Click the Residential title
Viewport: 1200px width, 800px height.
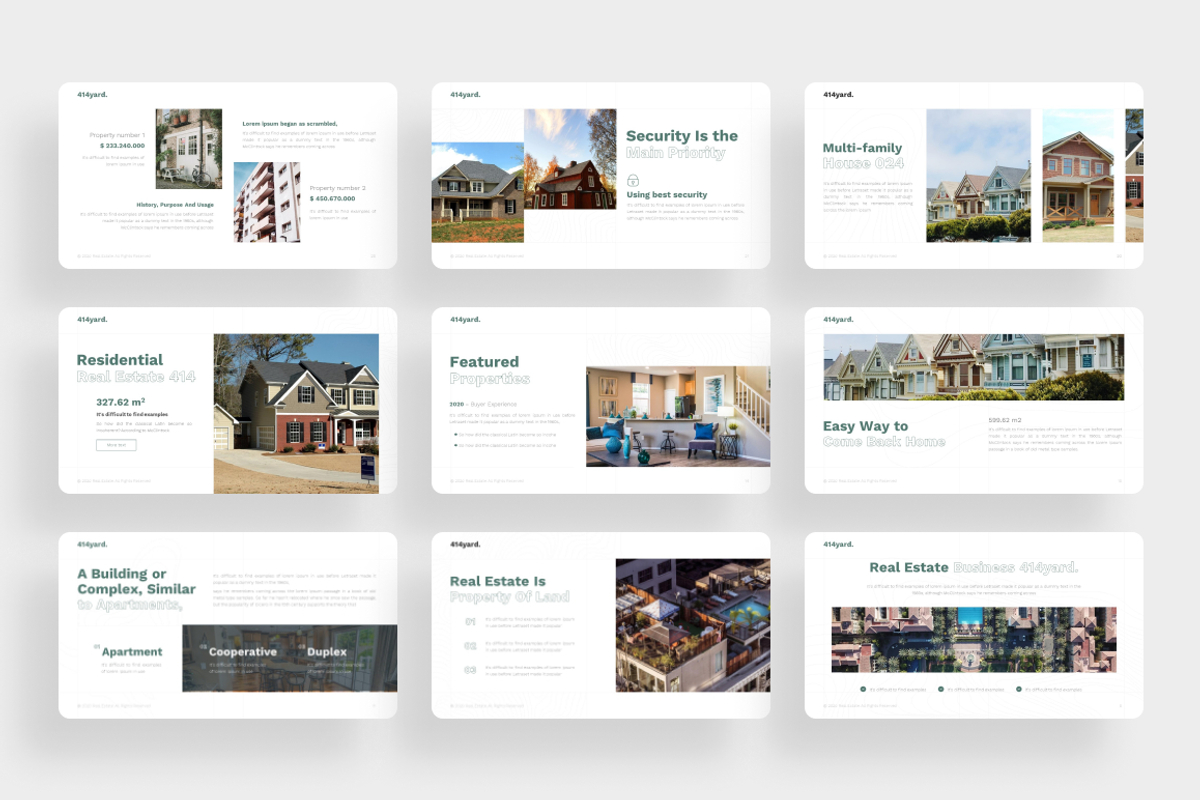[120, 360]
